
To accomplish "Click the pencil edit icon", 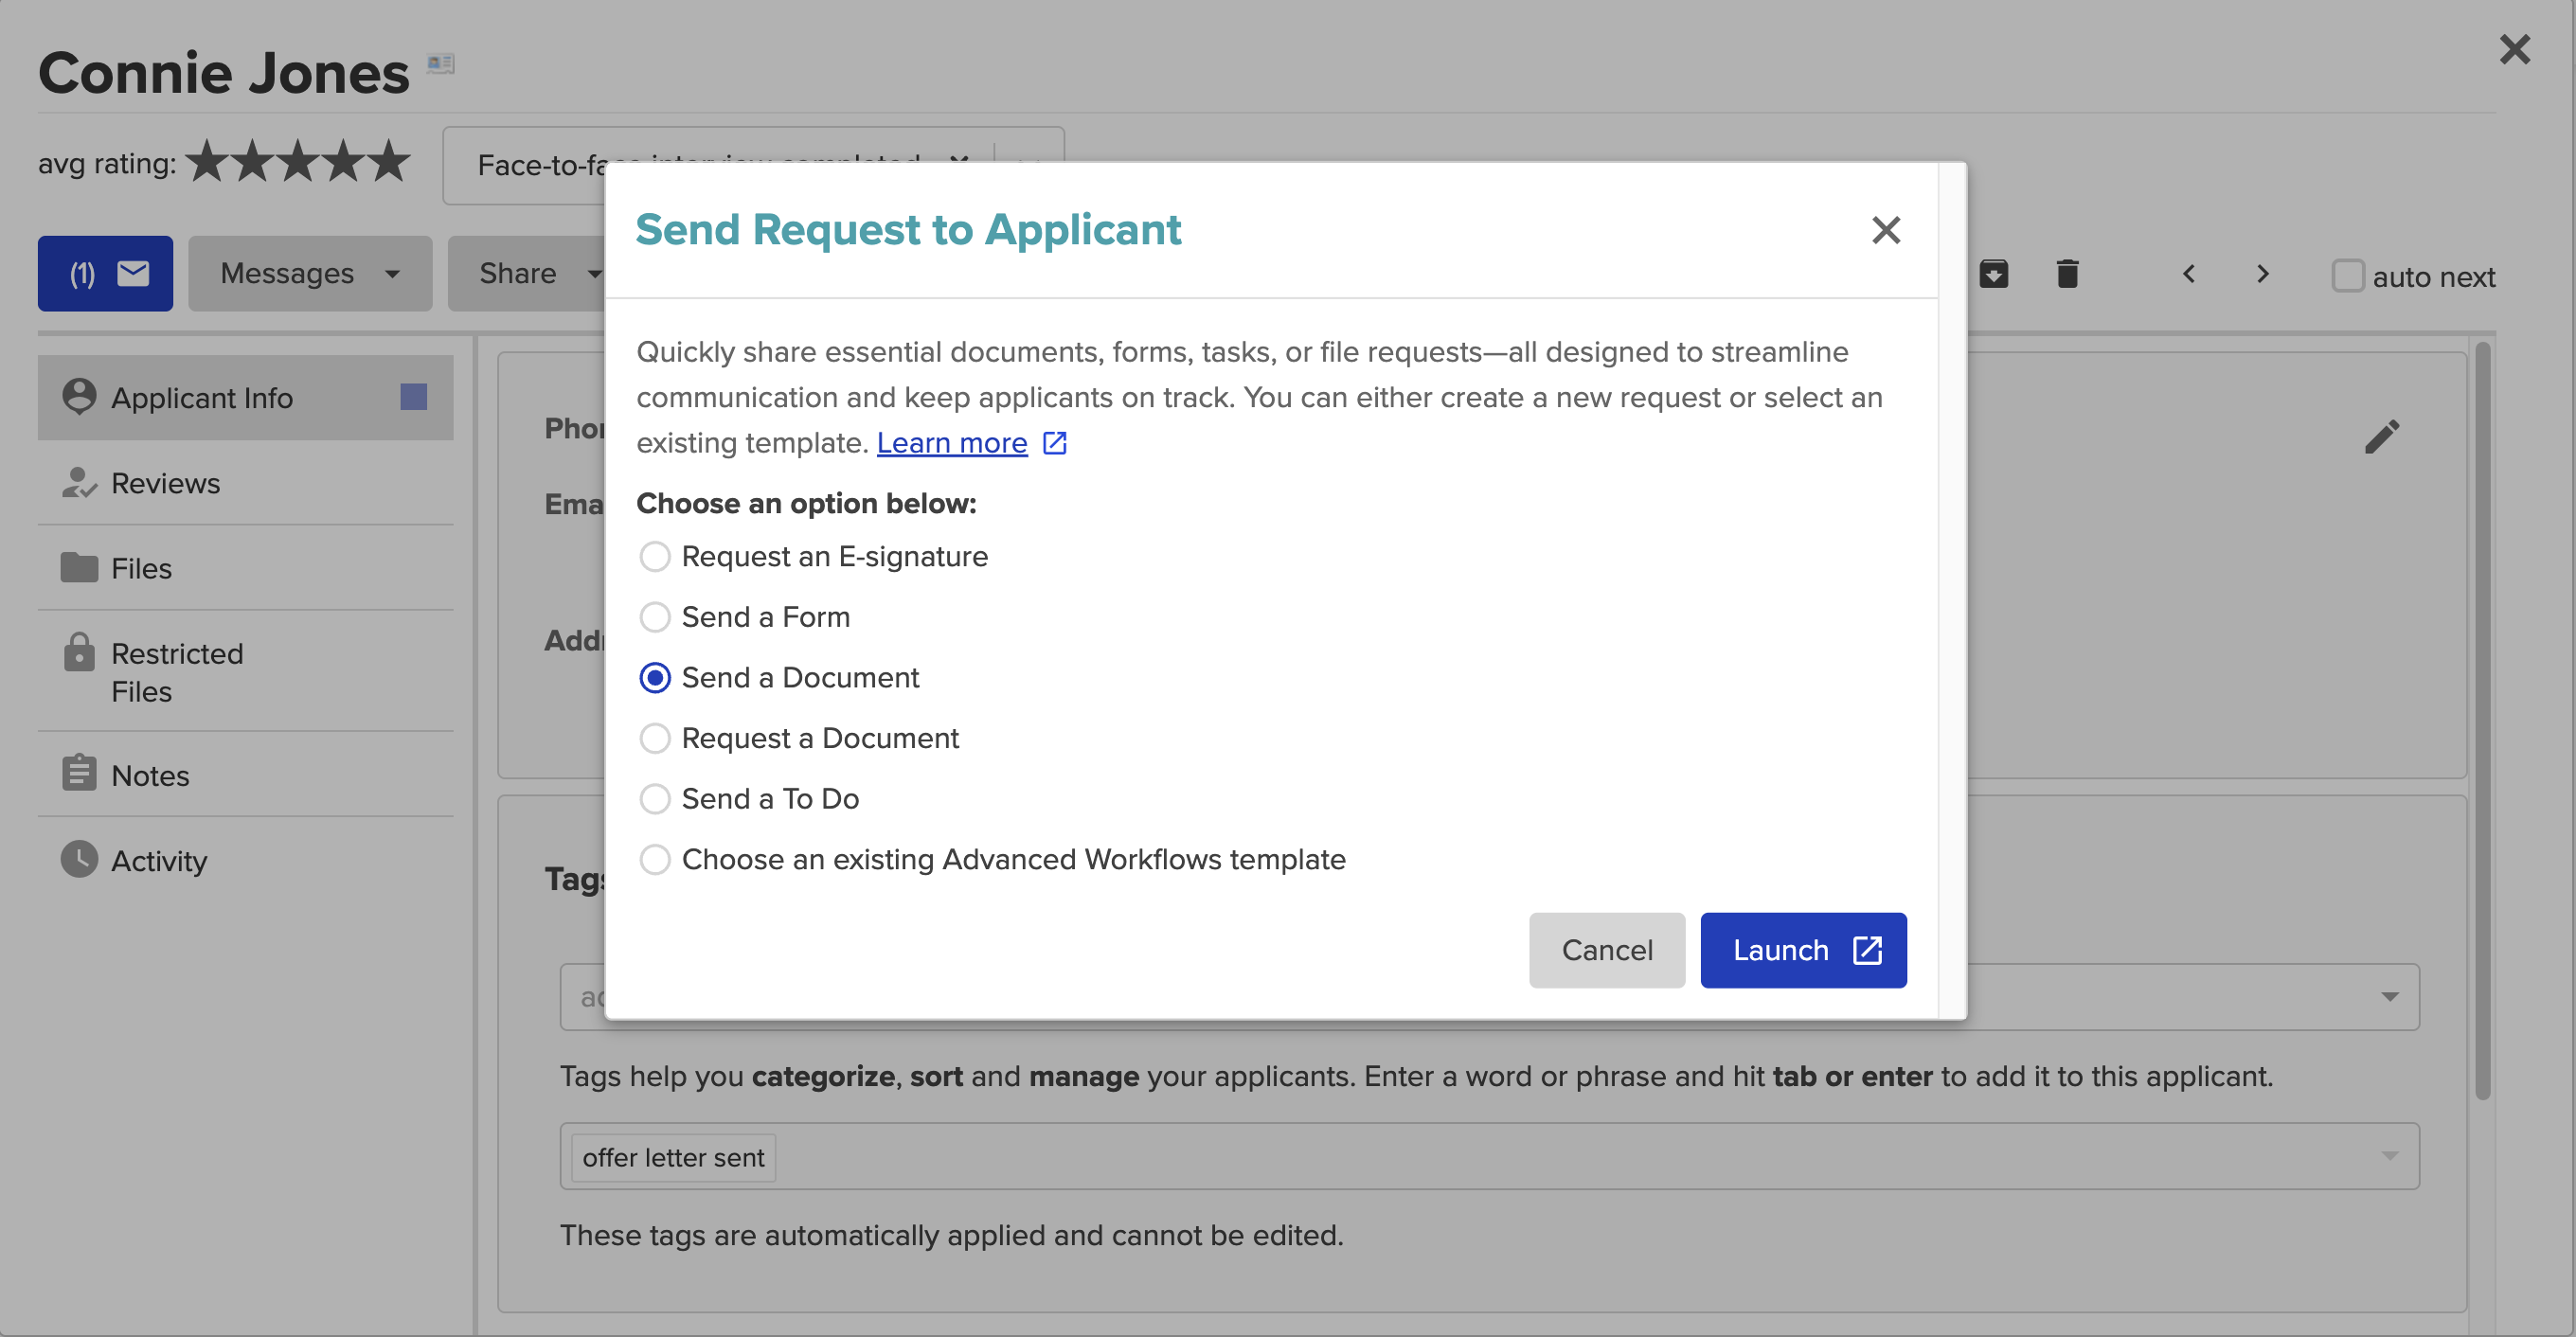I will coord(2381,437).
